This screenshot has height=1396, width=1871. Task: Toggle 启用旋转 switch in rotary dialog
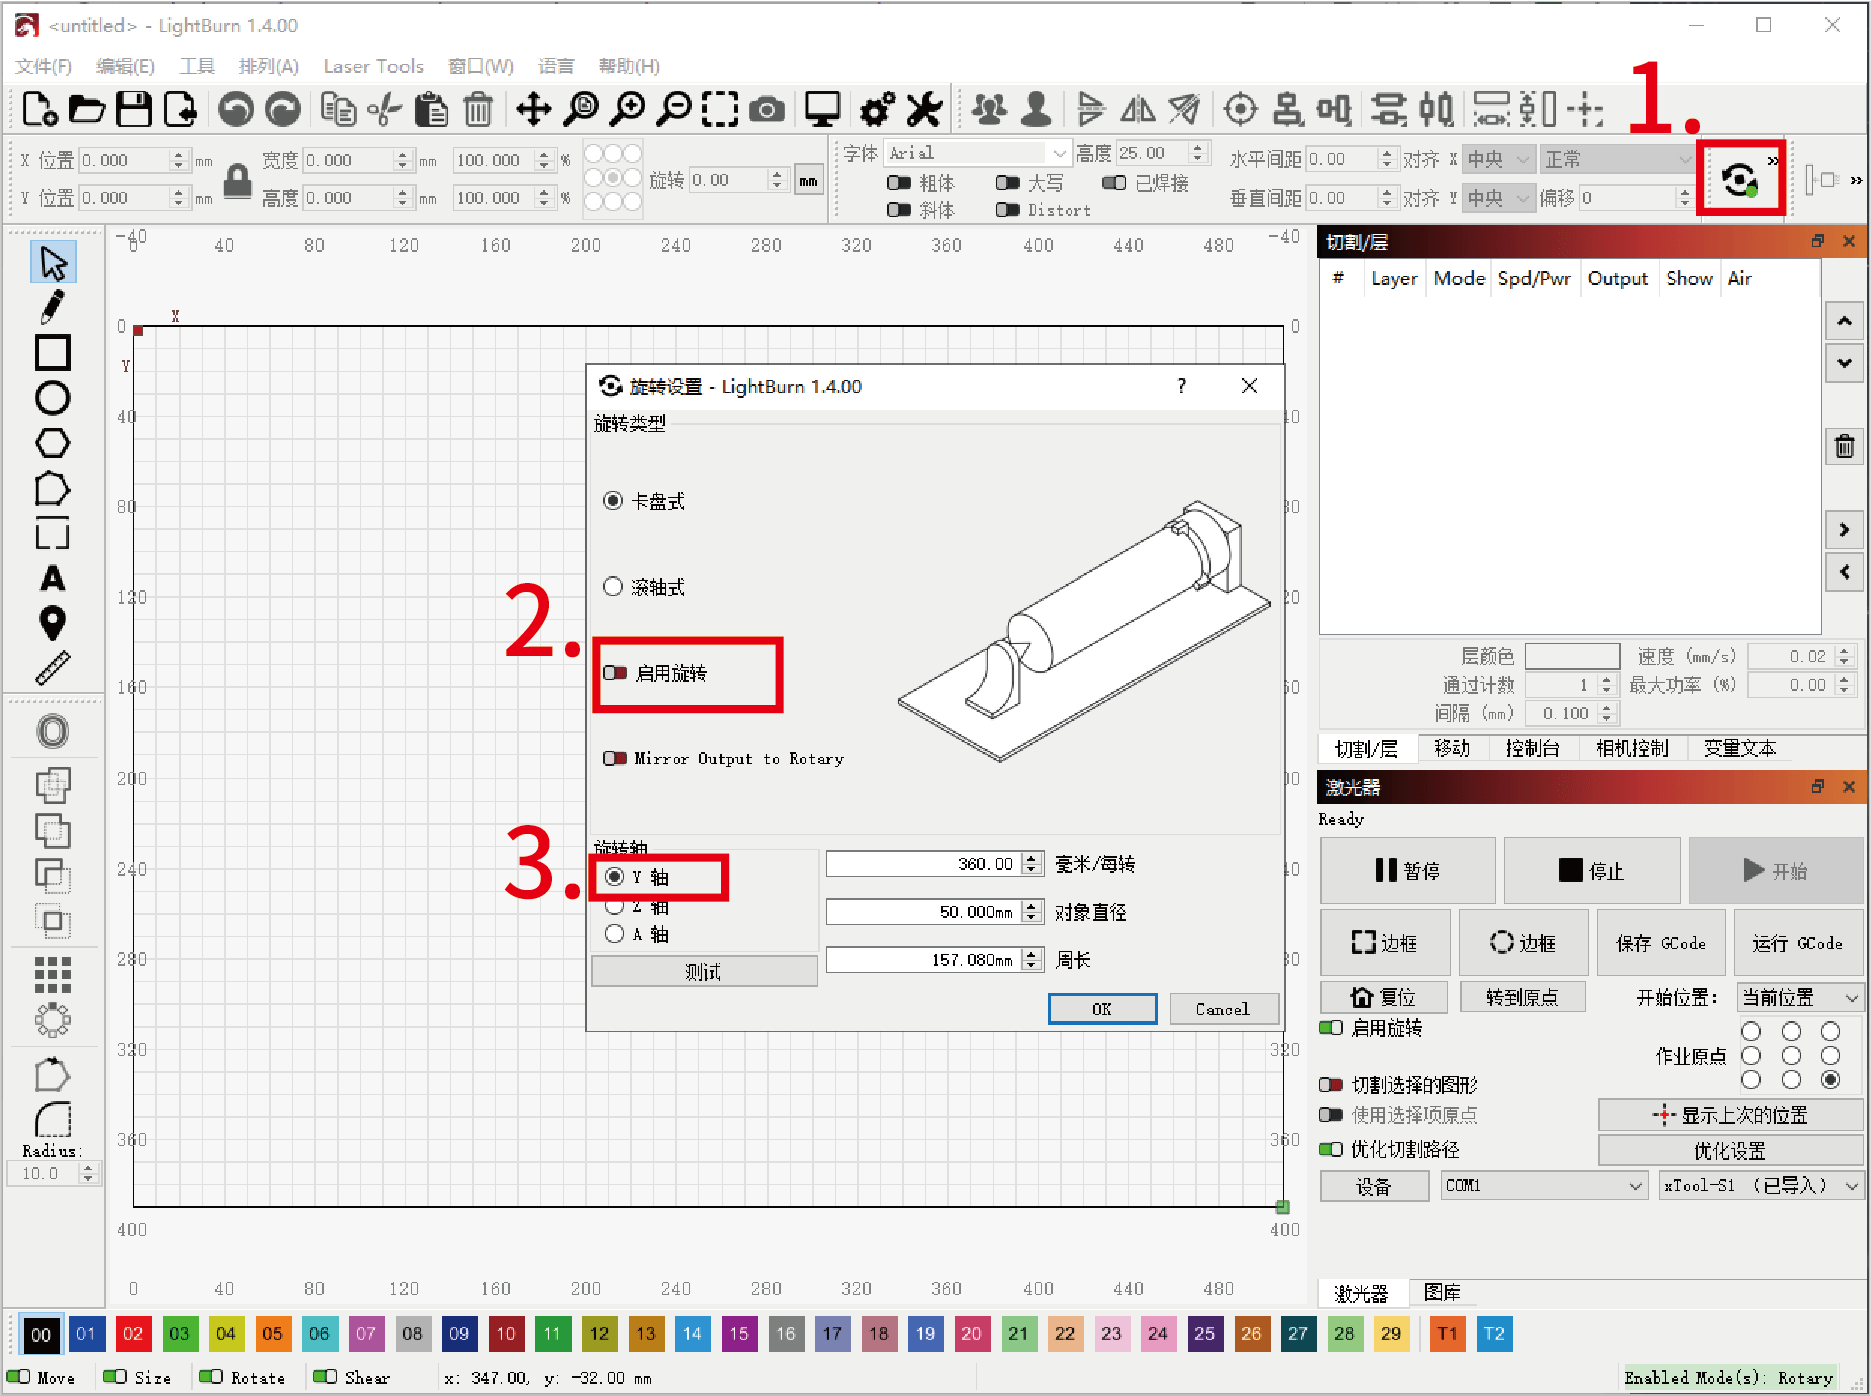click(615, 673)
